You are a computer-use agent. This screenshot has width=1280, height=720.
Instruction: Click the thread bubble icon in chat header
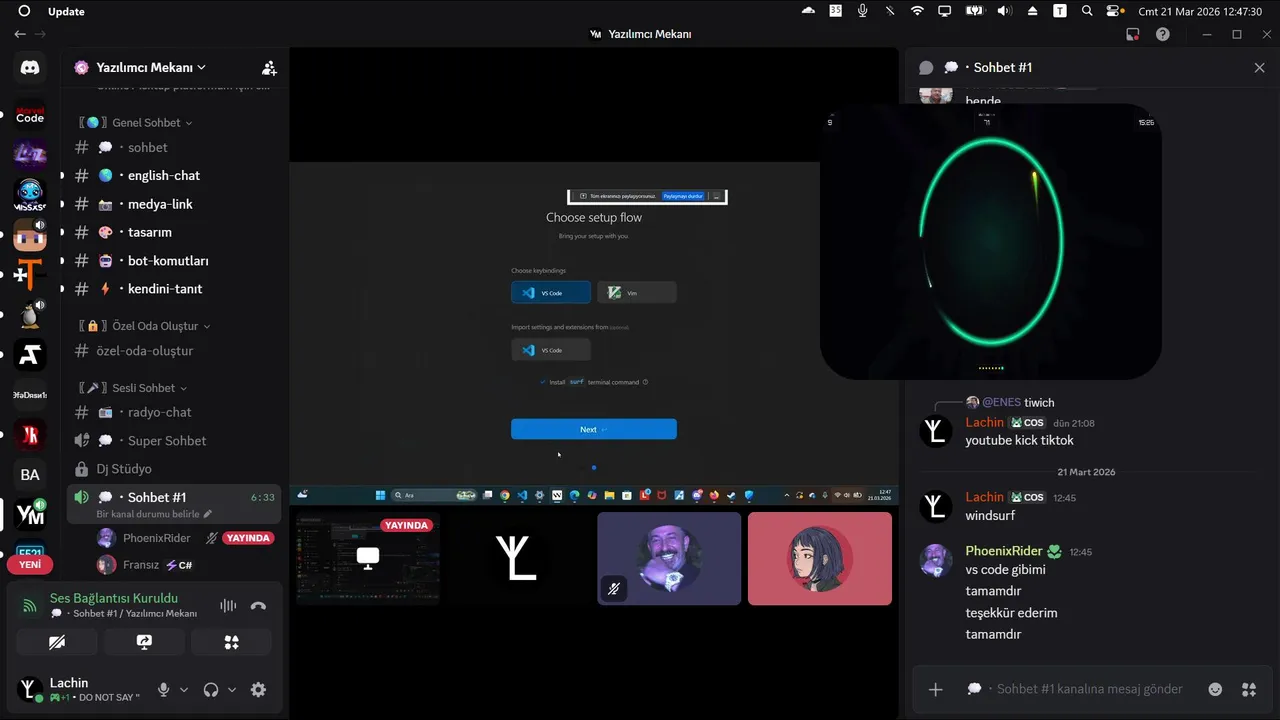[926, 68]
